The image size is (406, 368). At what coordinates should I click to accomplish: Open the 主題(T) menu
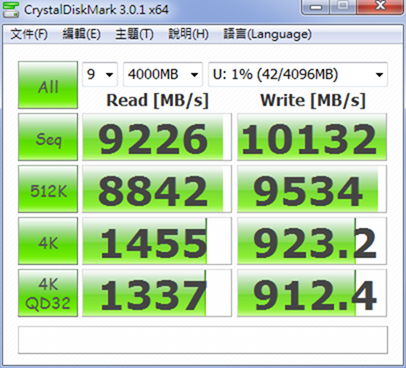(134, 34)
